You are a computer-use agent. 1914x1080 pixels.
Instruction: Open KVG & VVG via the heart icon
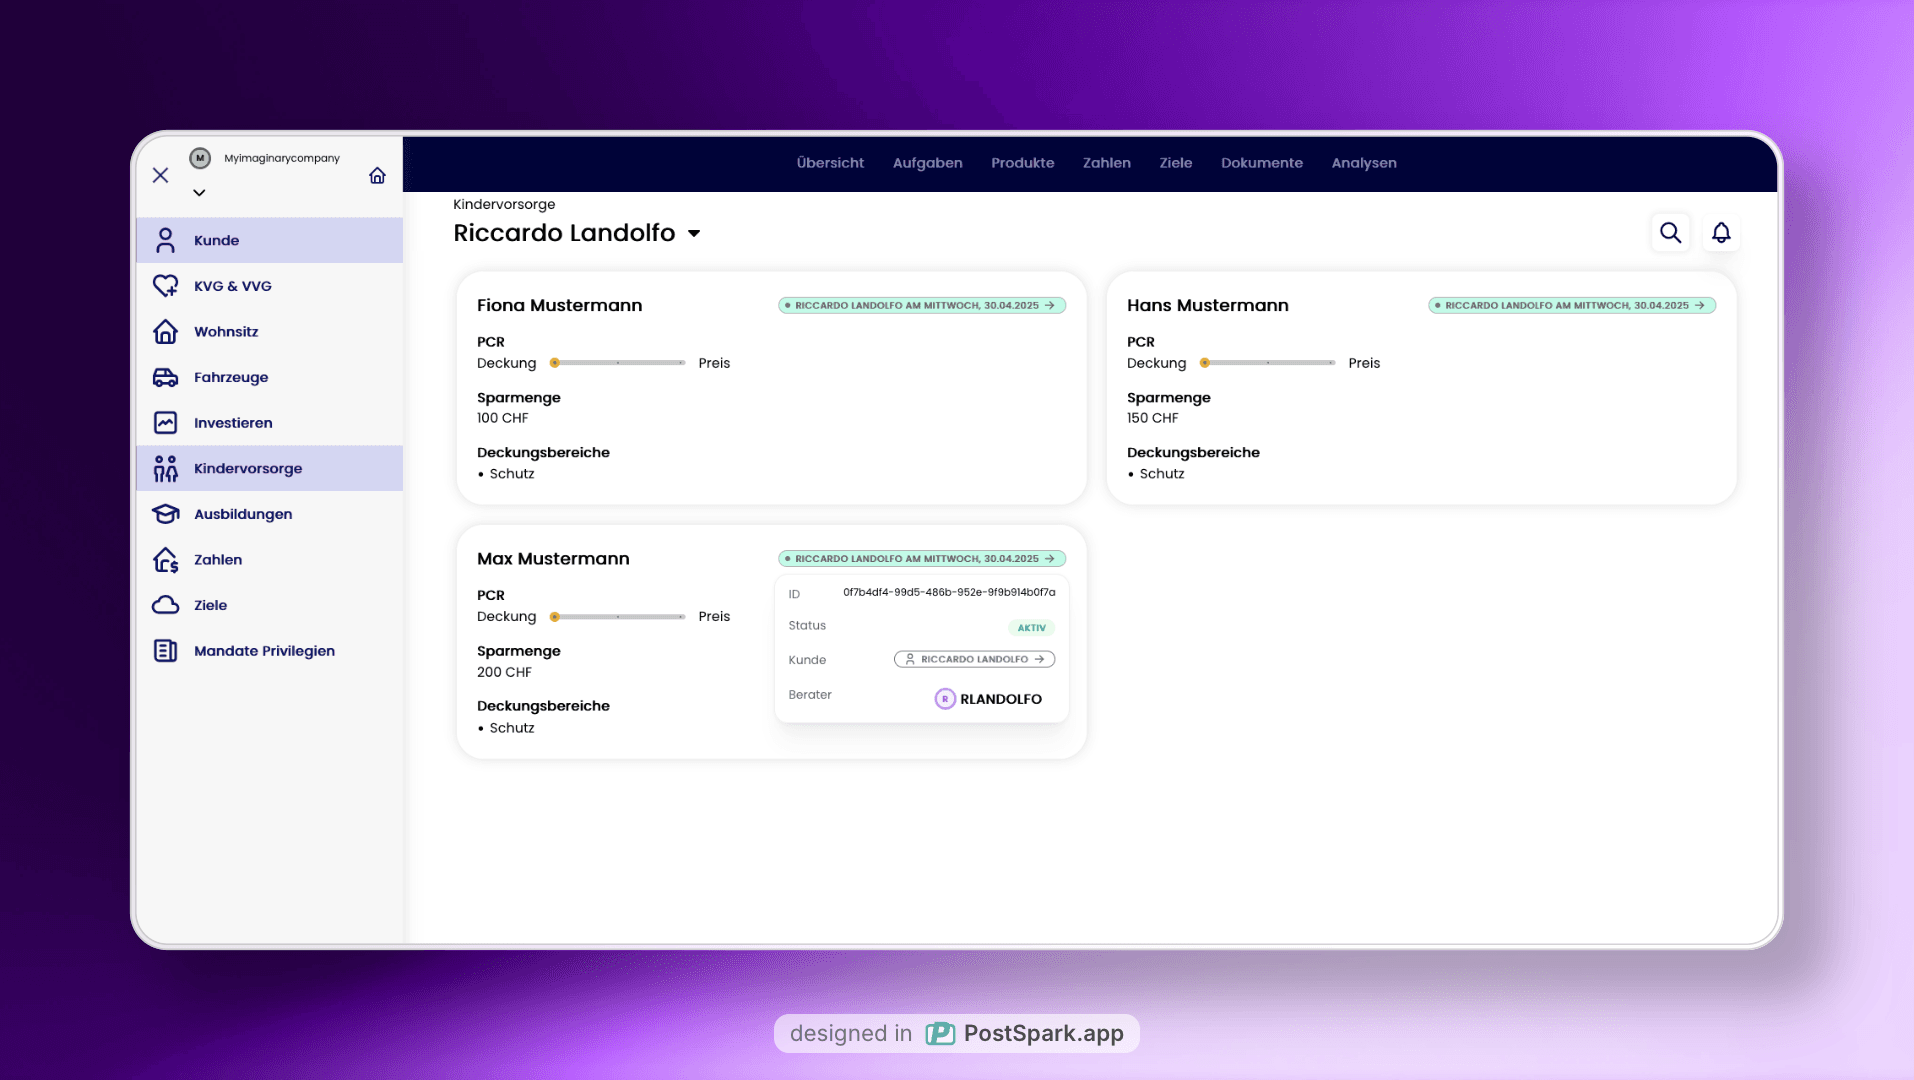click(166, 286)
